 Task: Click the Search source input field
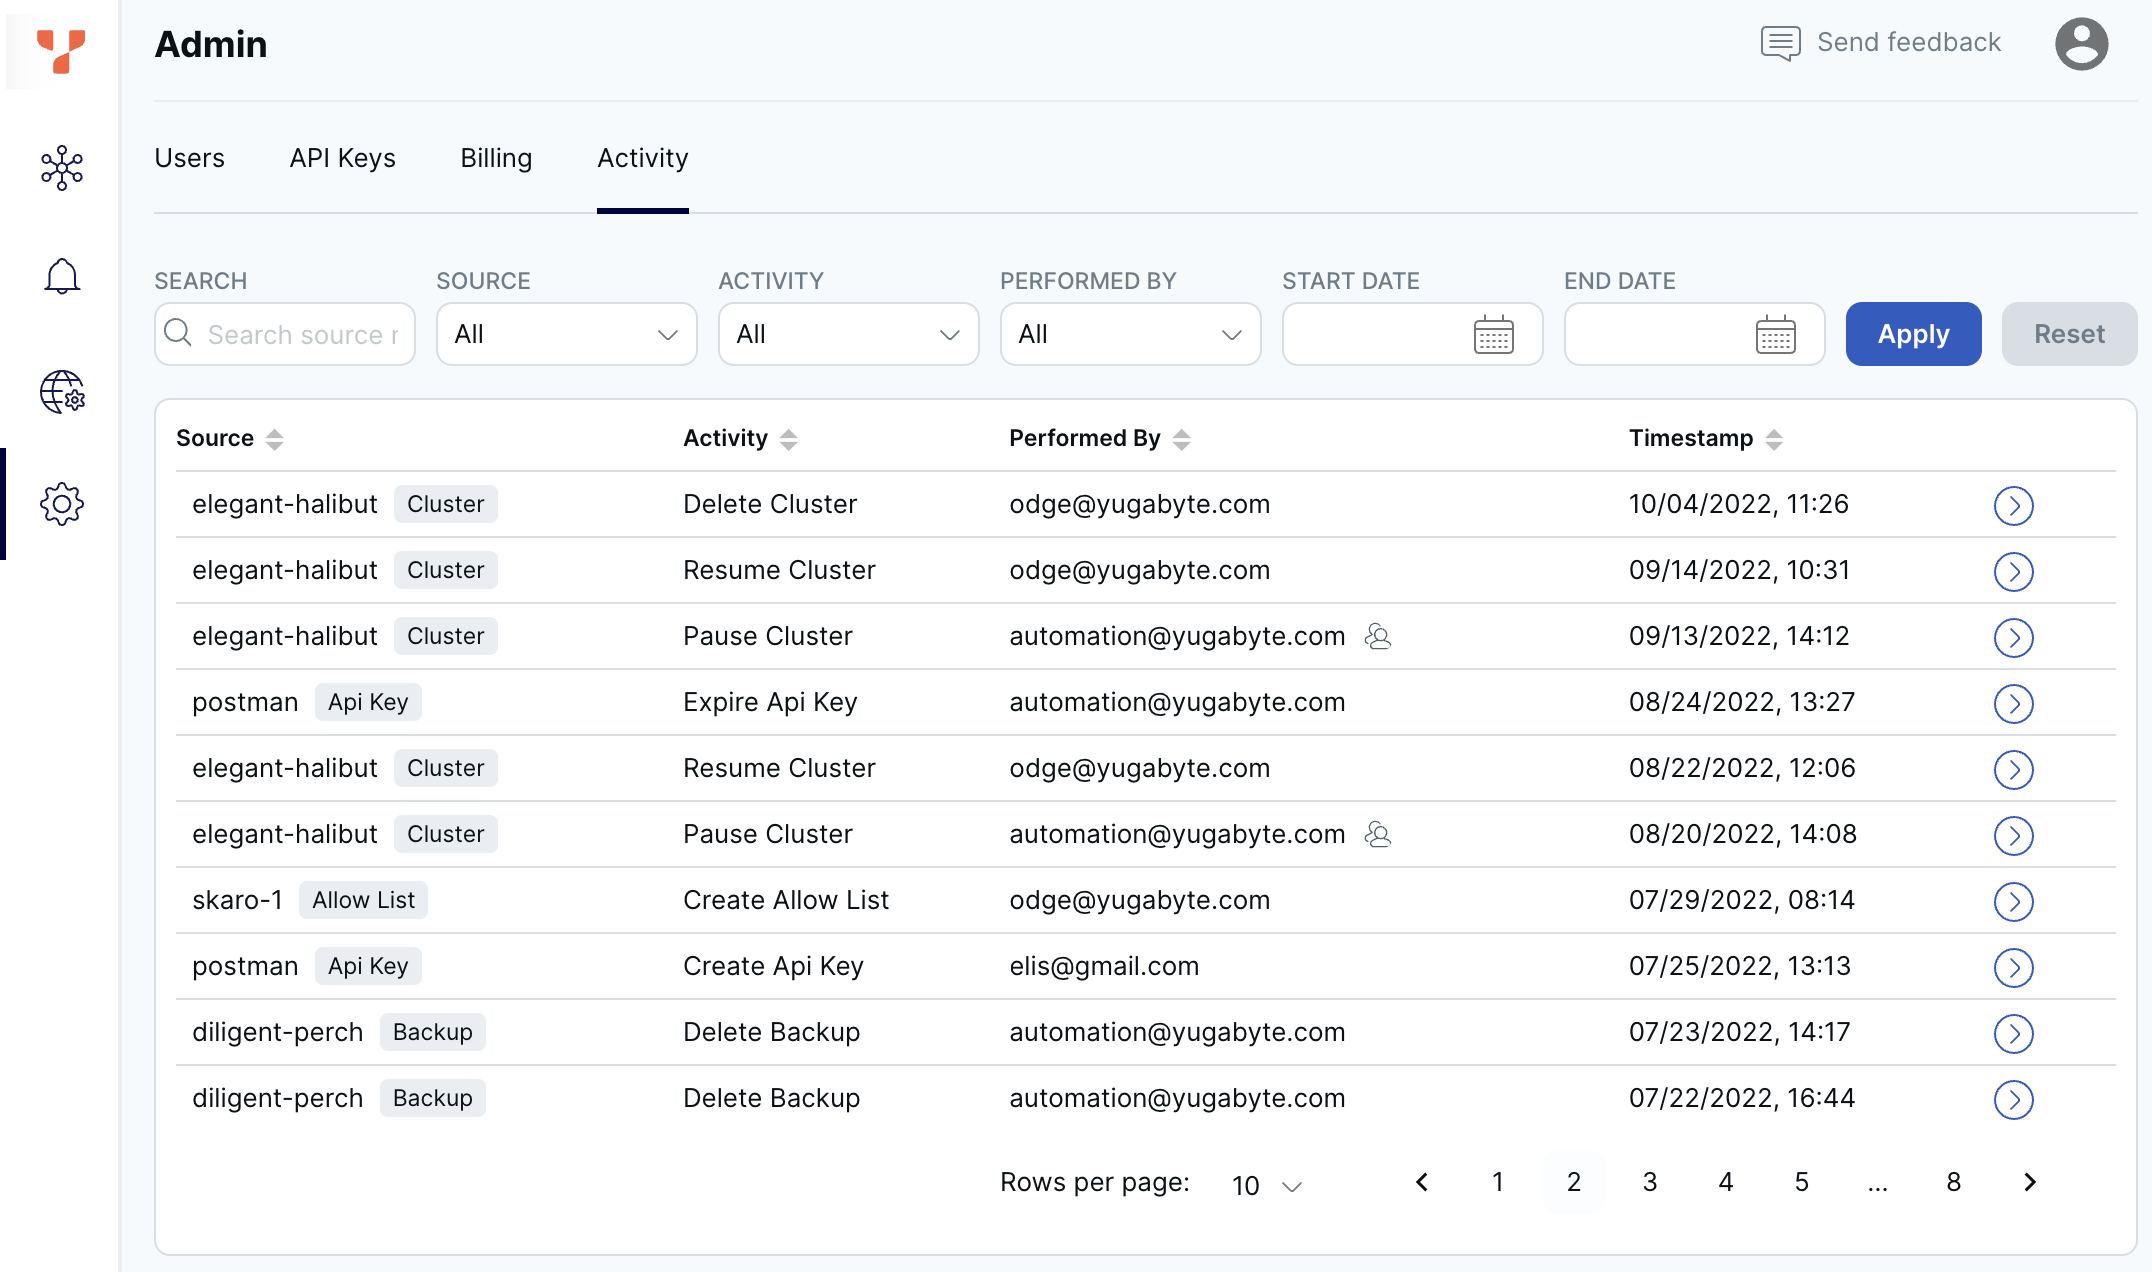pos(300,335)
